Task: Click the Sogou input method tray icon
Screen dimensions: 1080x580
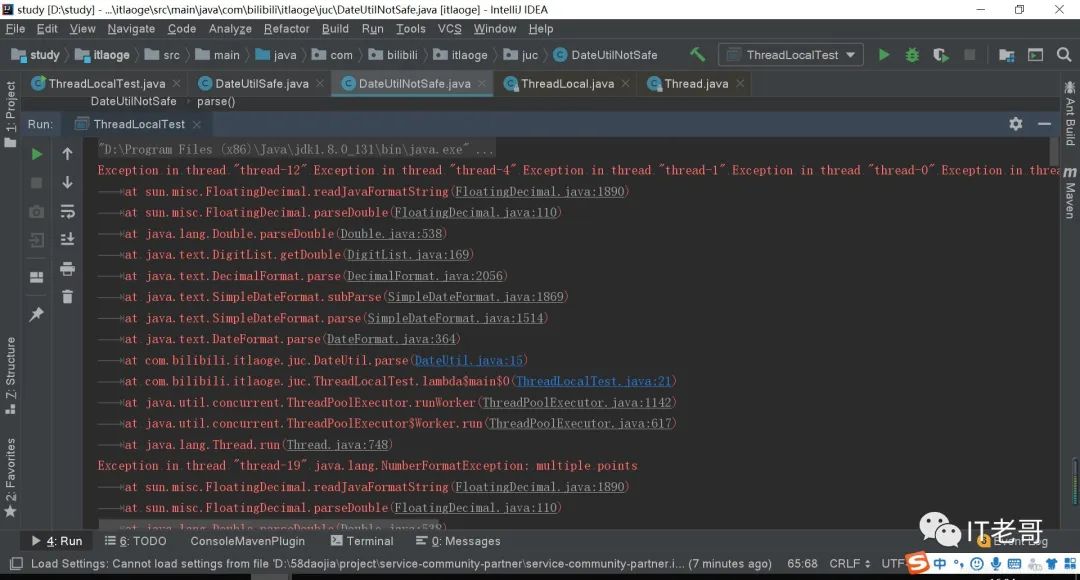Action: tap(917, 563)
